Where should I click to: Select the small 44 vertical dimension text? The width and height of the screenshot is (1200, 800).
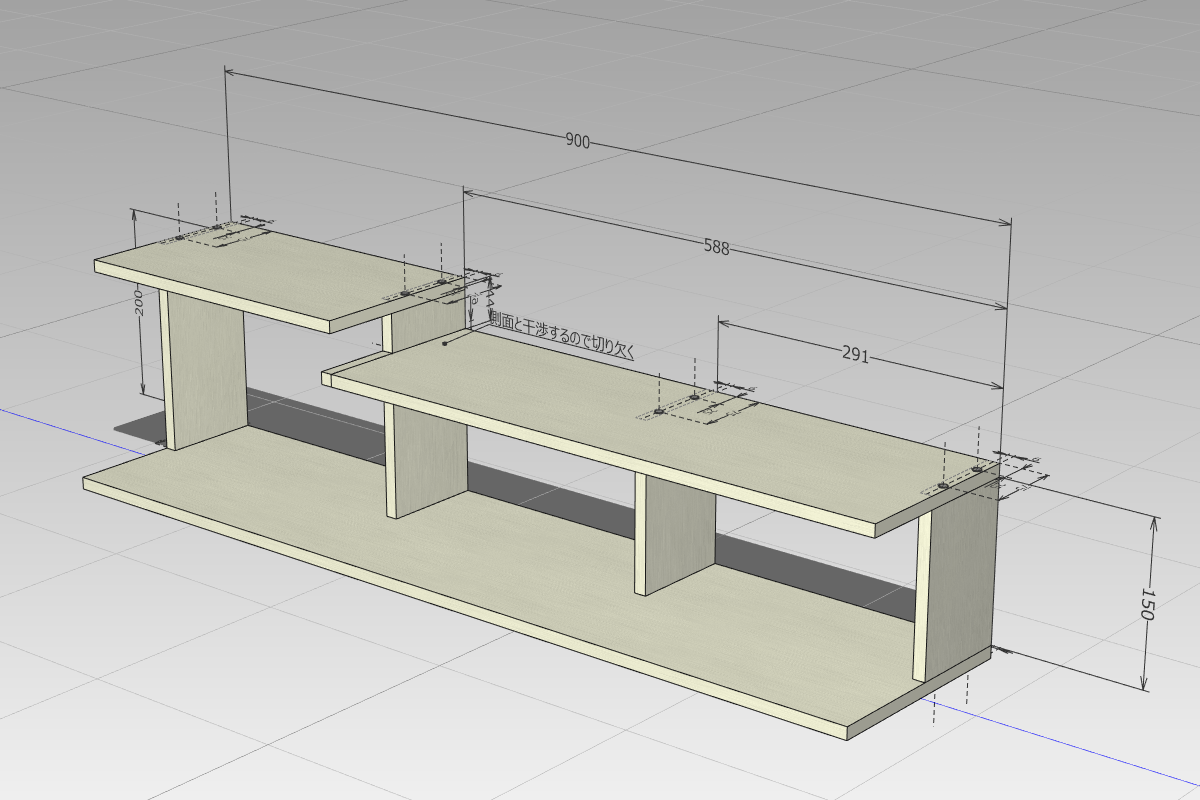click(x=490, y=298)
